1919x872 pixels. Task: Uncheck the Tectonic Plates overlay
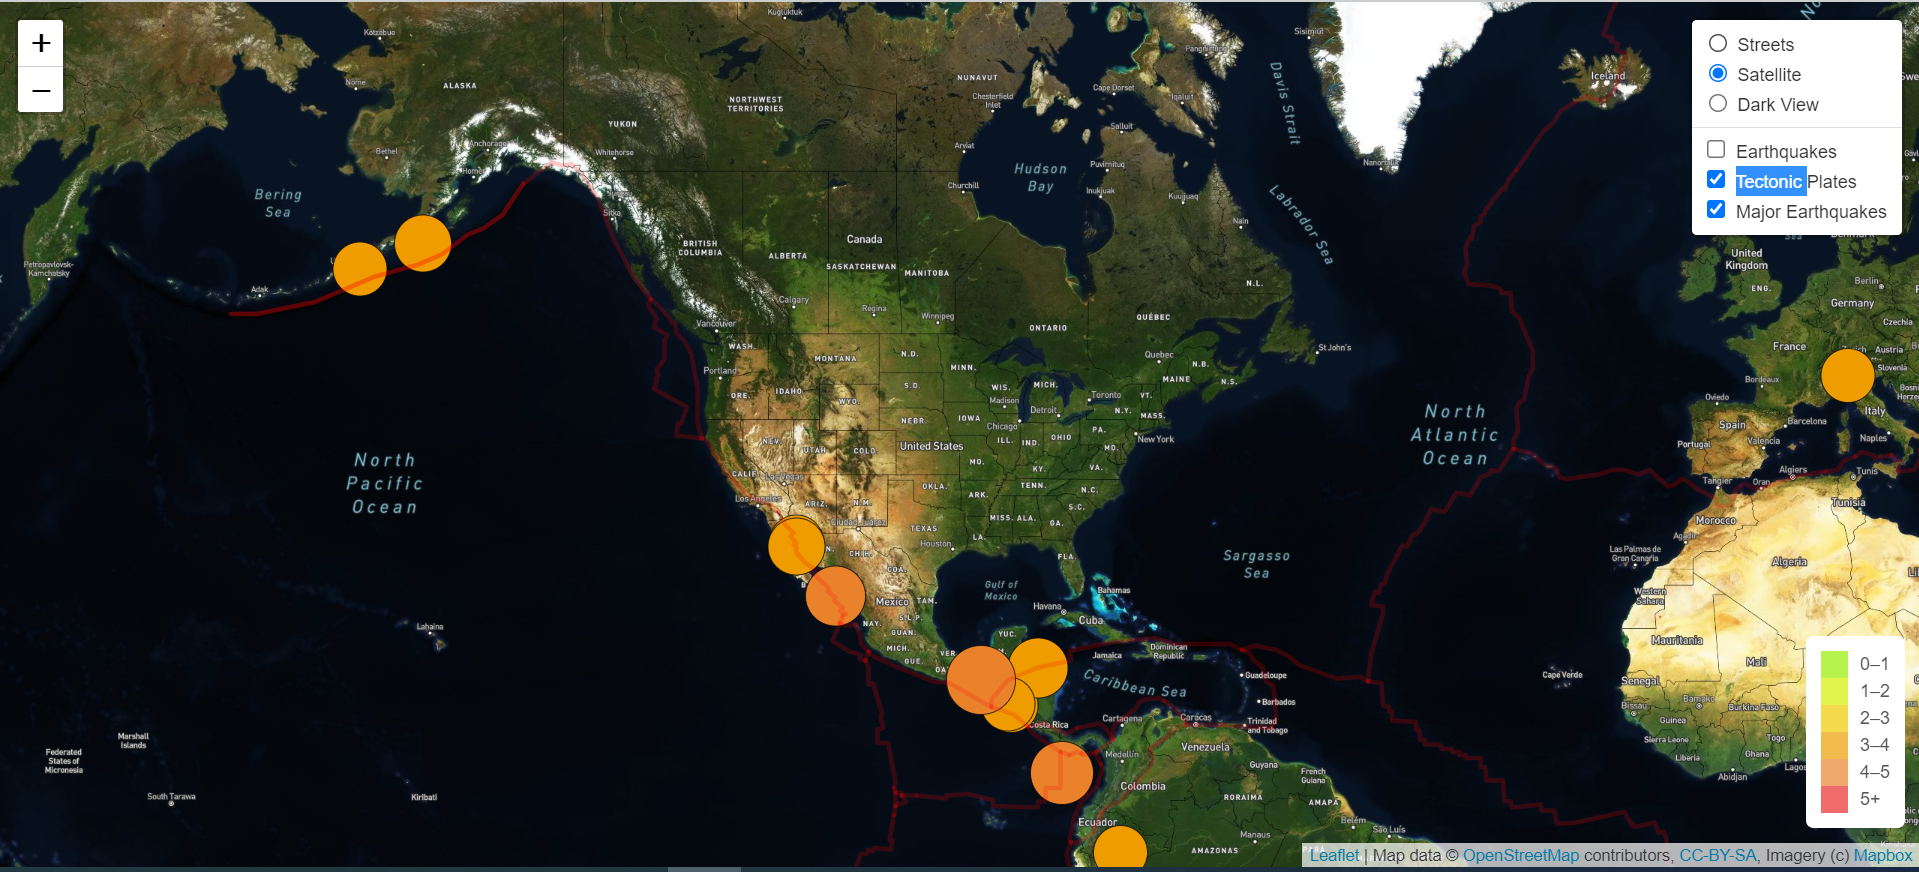tap(1716, 179)
